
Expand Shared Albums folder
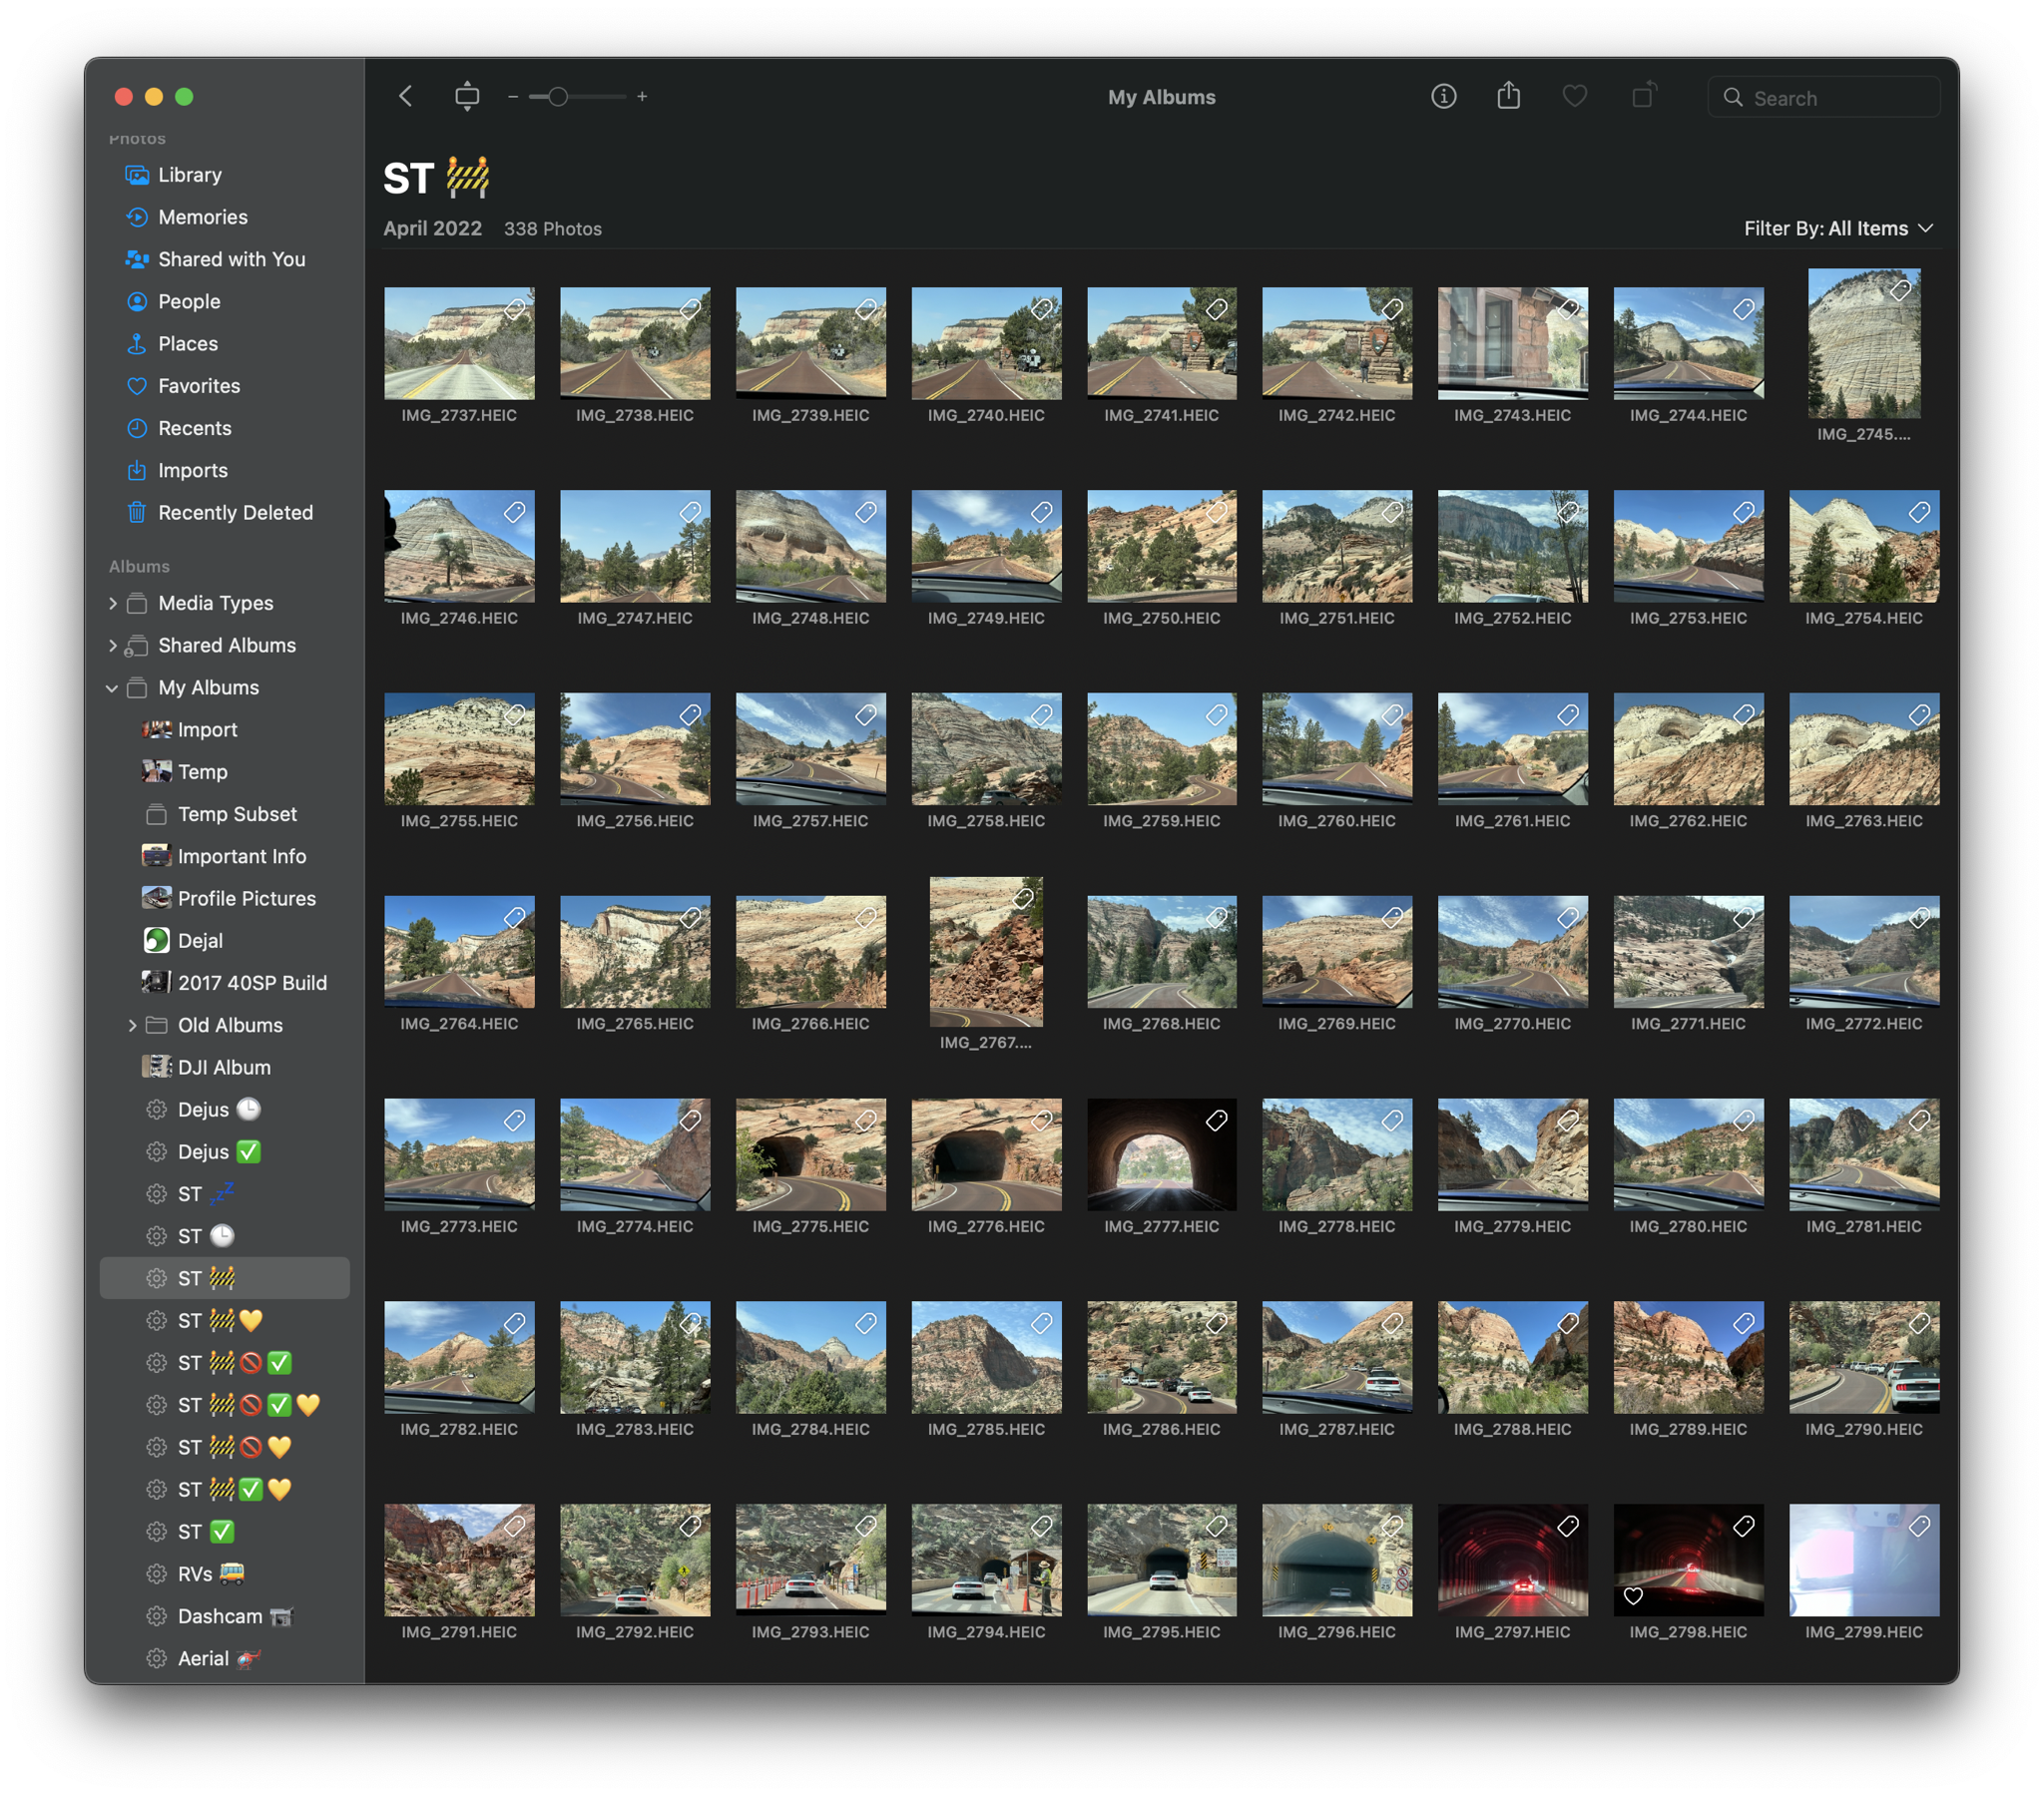coord(112,645)
